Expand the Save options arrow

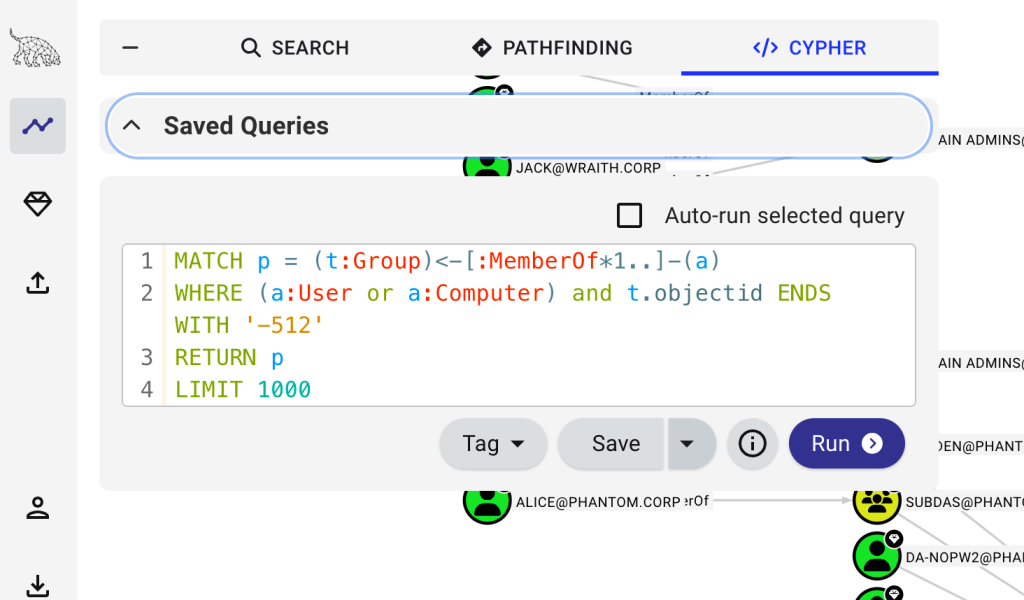pyautogui.click(x=687, y=444)
